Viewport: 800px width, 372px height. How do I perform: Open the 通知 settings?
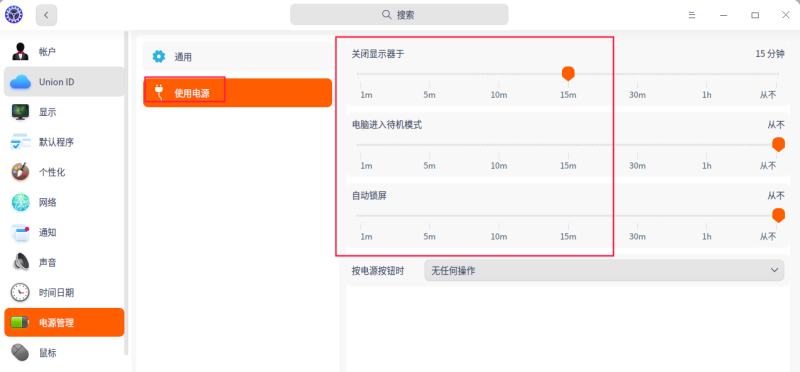pyautogui.click(x=64, y=232)
